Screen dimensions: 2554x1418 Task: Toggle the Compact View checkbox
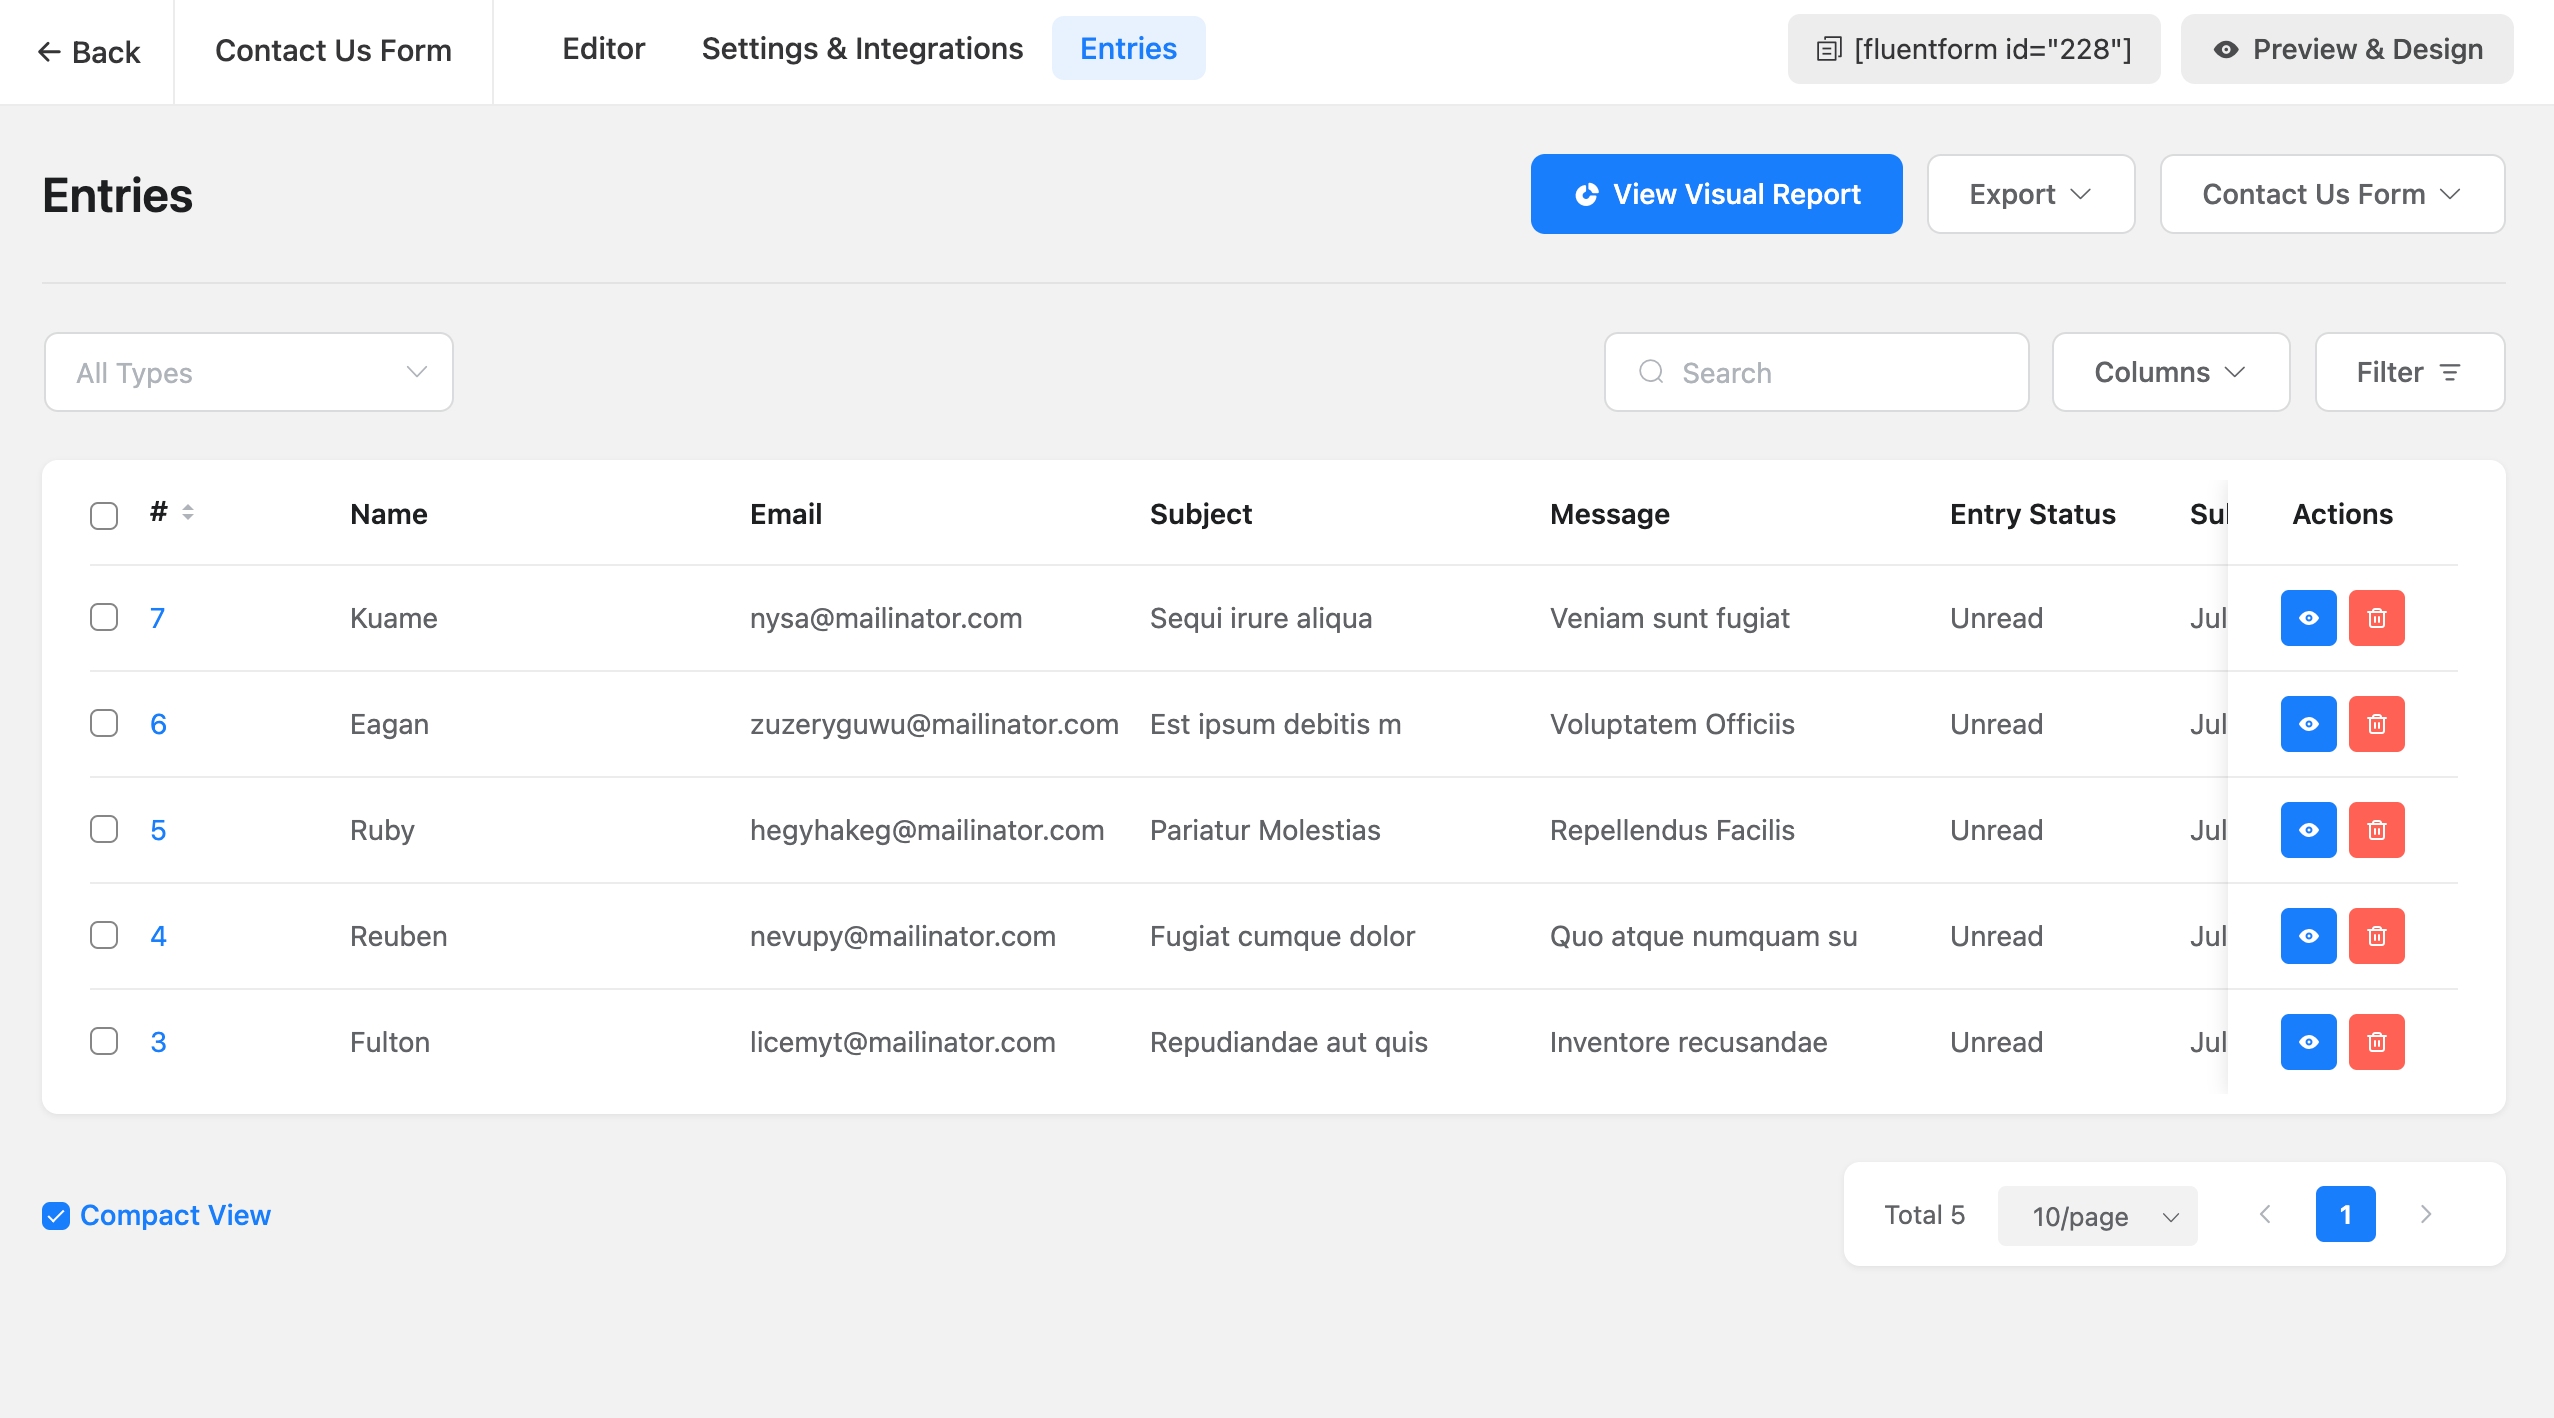56,1215
